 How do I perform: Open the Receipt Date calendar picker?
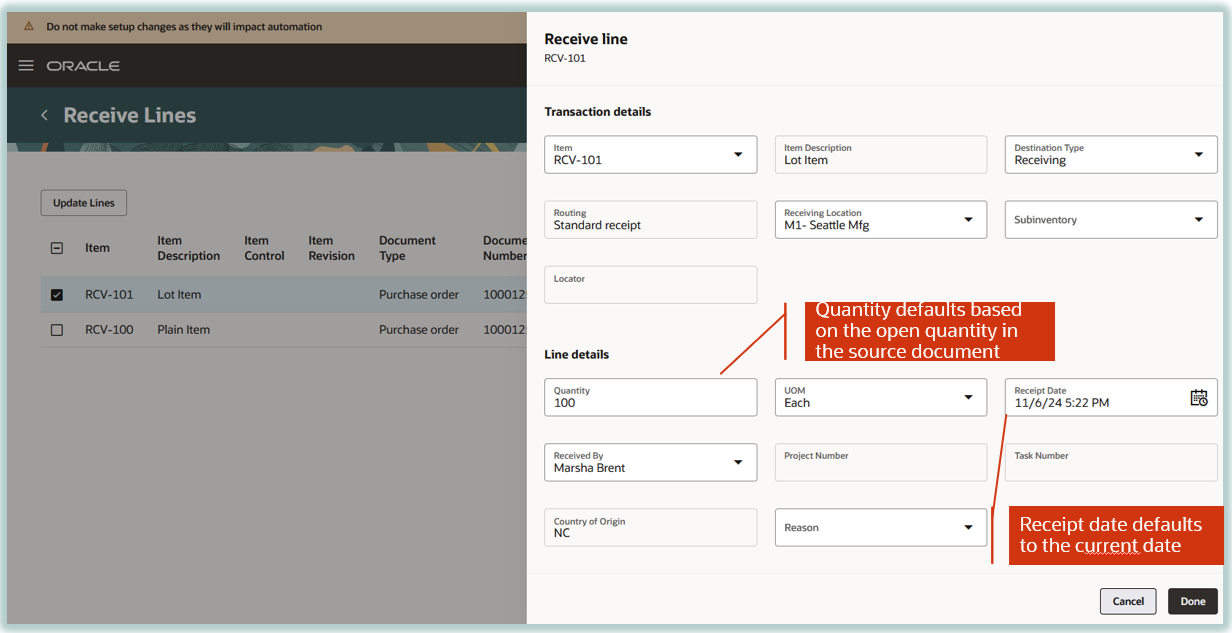[x=1199, y=397]
